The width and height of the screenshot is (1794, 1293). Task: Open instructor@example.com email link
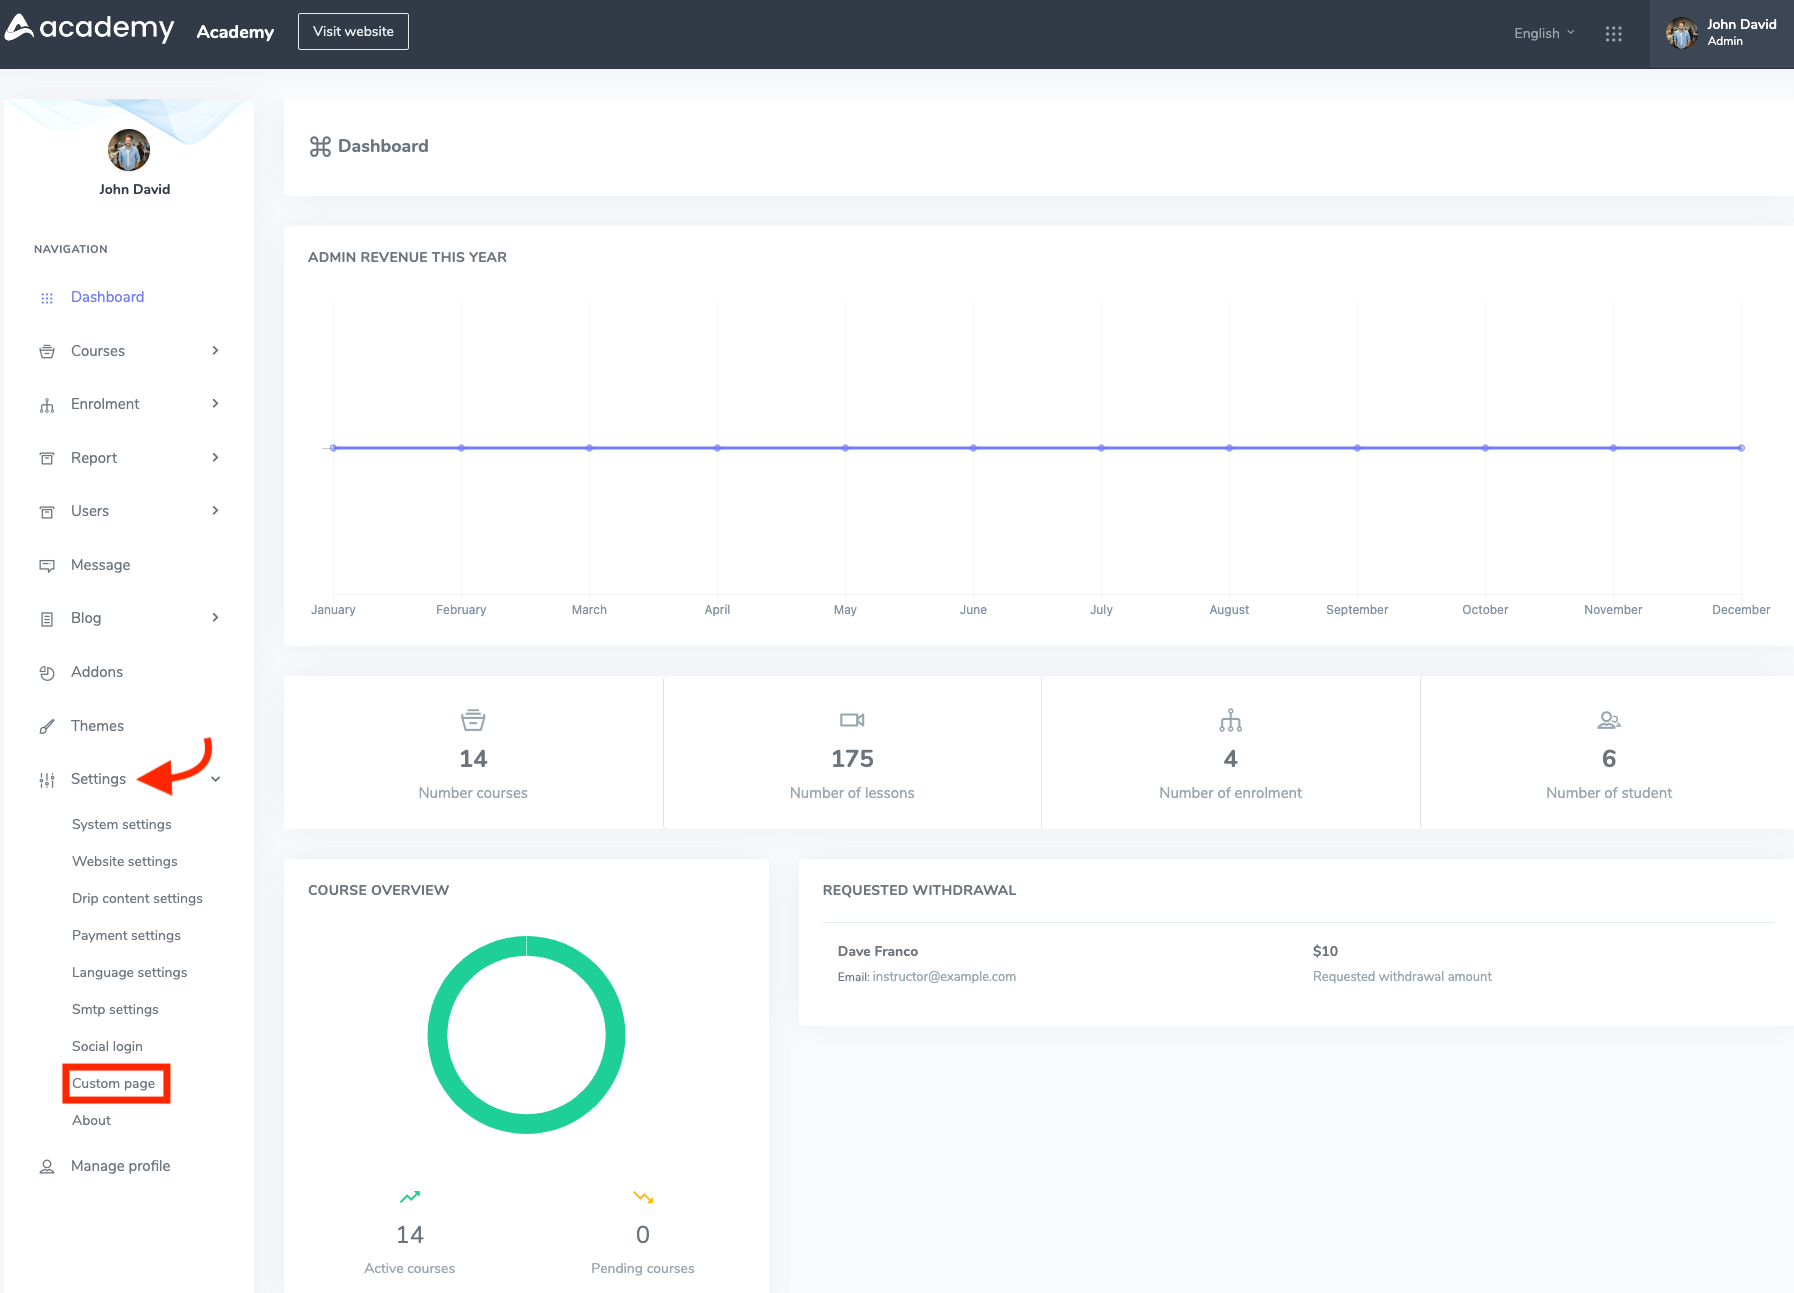click(943, 976)
